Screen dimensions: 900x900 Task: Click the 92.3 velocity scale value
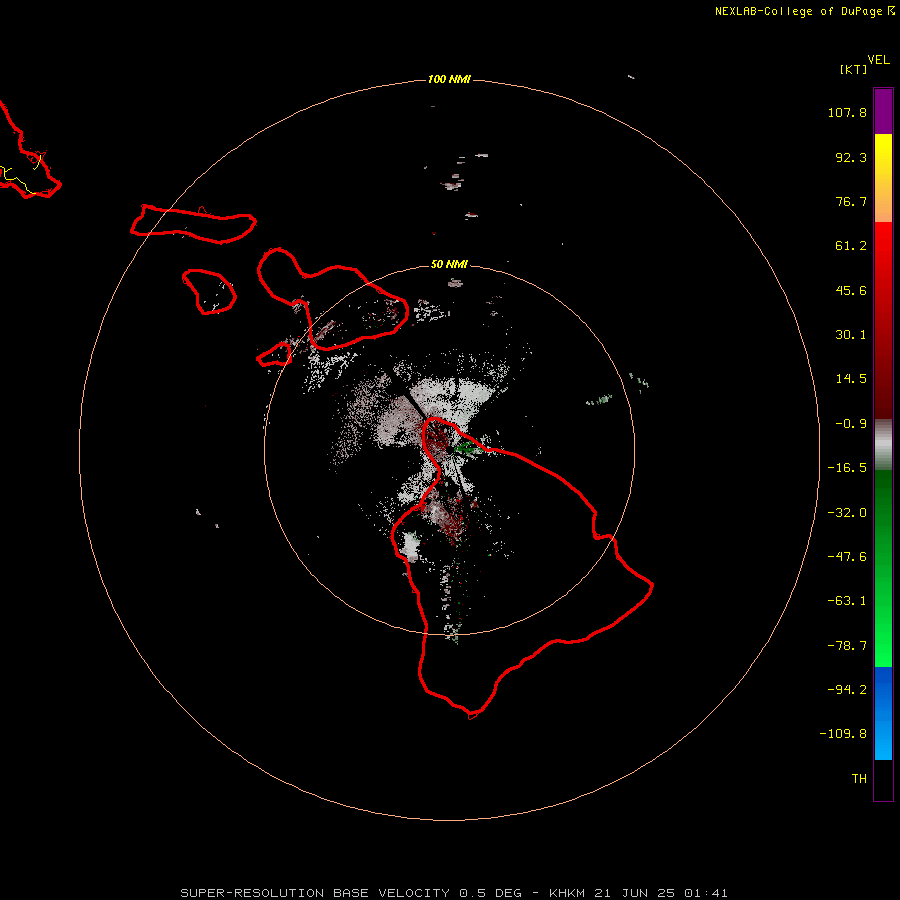[851, 157]
